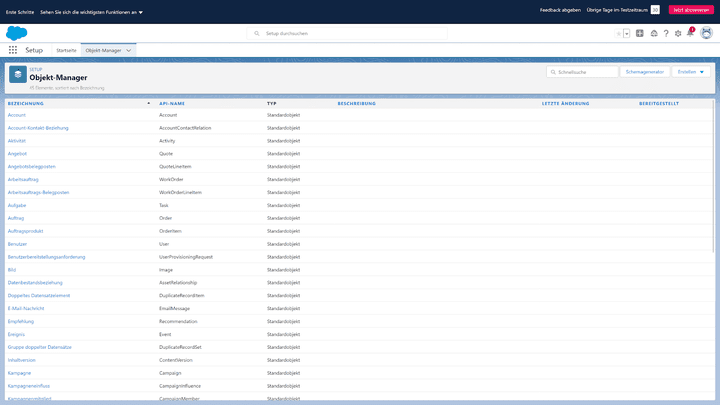This screenshot has width=720, height=405.
Task: Open the setup gear icon
Action: [678, 33]
